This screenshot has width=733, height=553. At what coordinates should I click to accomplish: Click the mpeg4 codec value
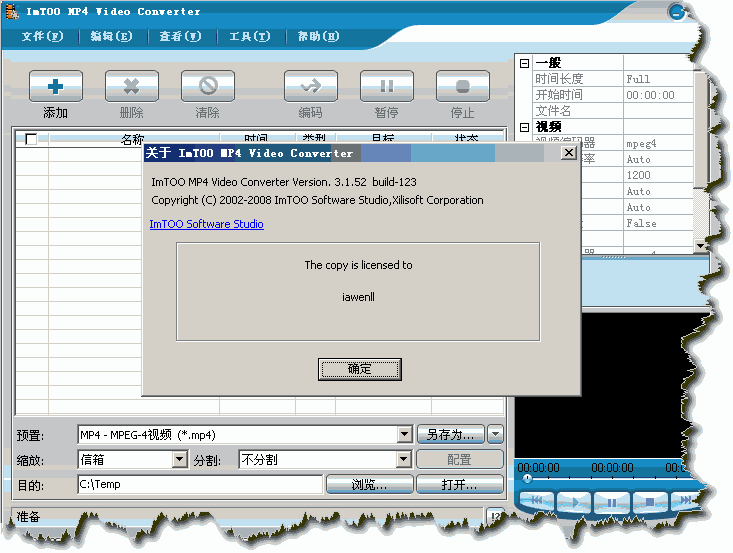coord(641,144)
